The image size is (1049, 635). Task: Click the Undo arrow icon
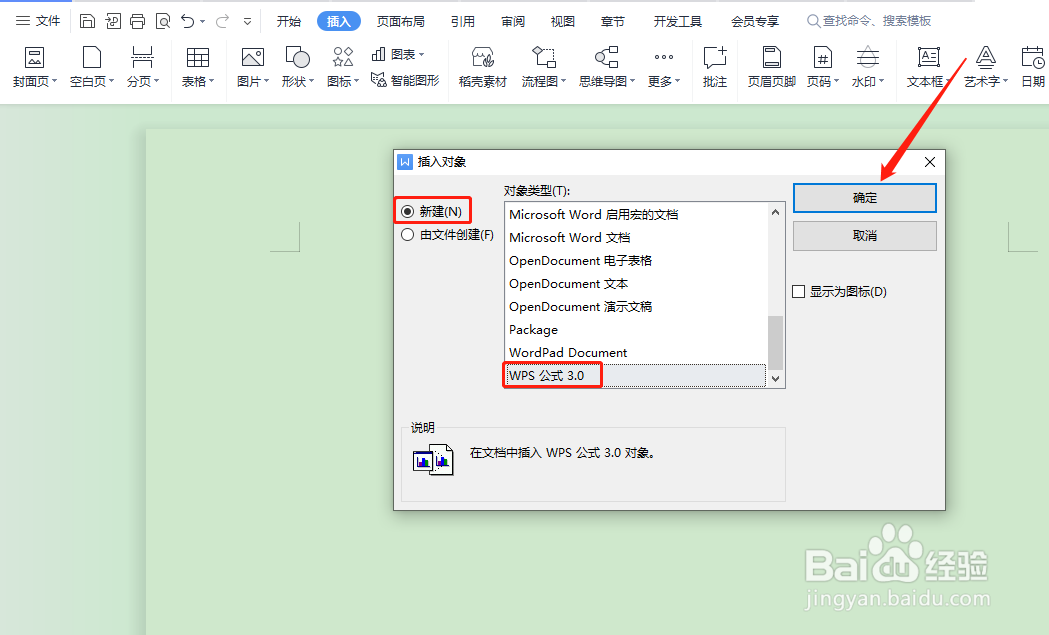coord(188,21)
